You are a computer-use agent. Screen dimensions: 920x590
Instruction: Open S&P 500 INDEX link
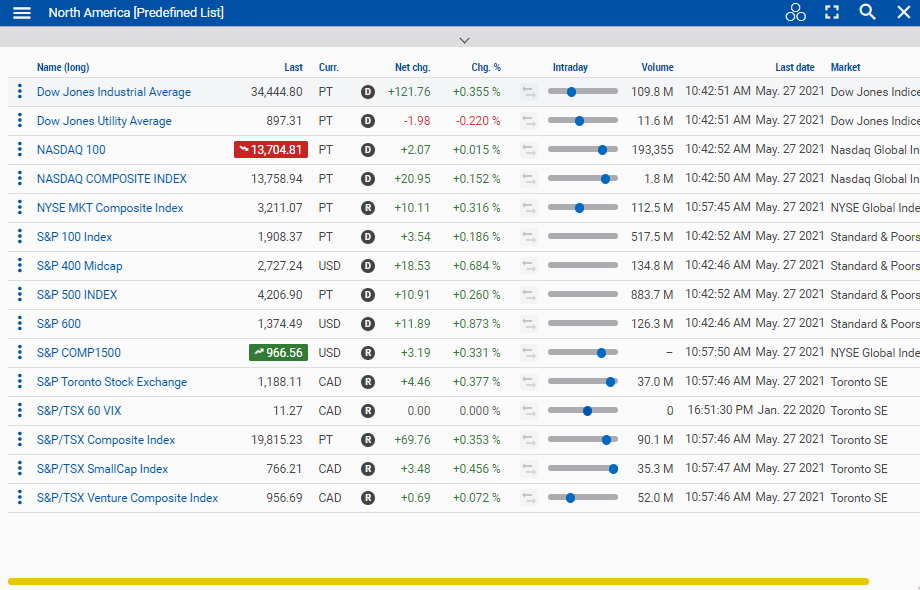[77, 294]
